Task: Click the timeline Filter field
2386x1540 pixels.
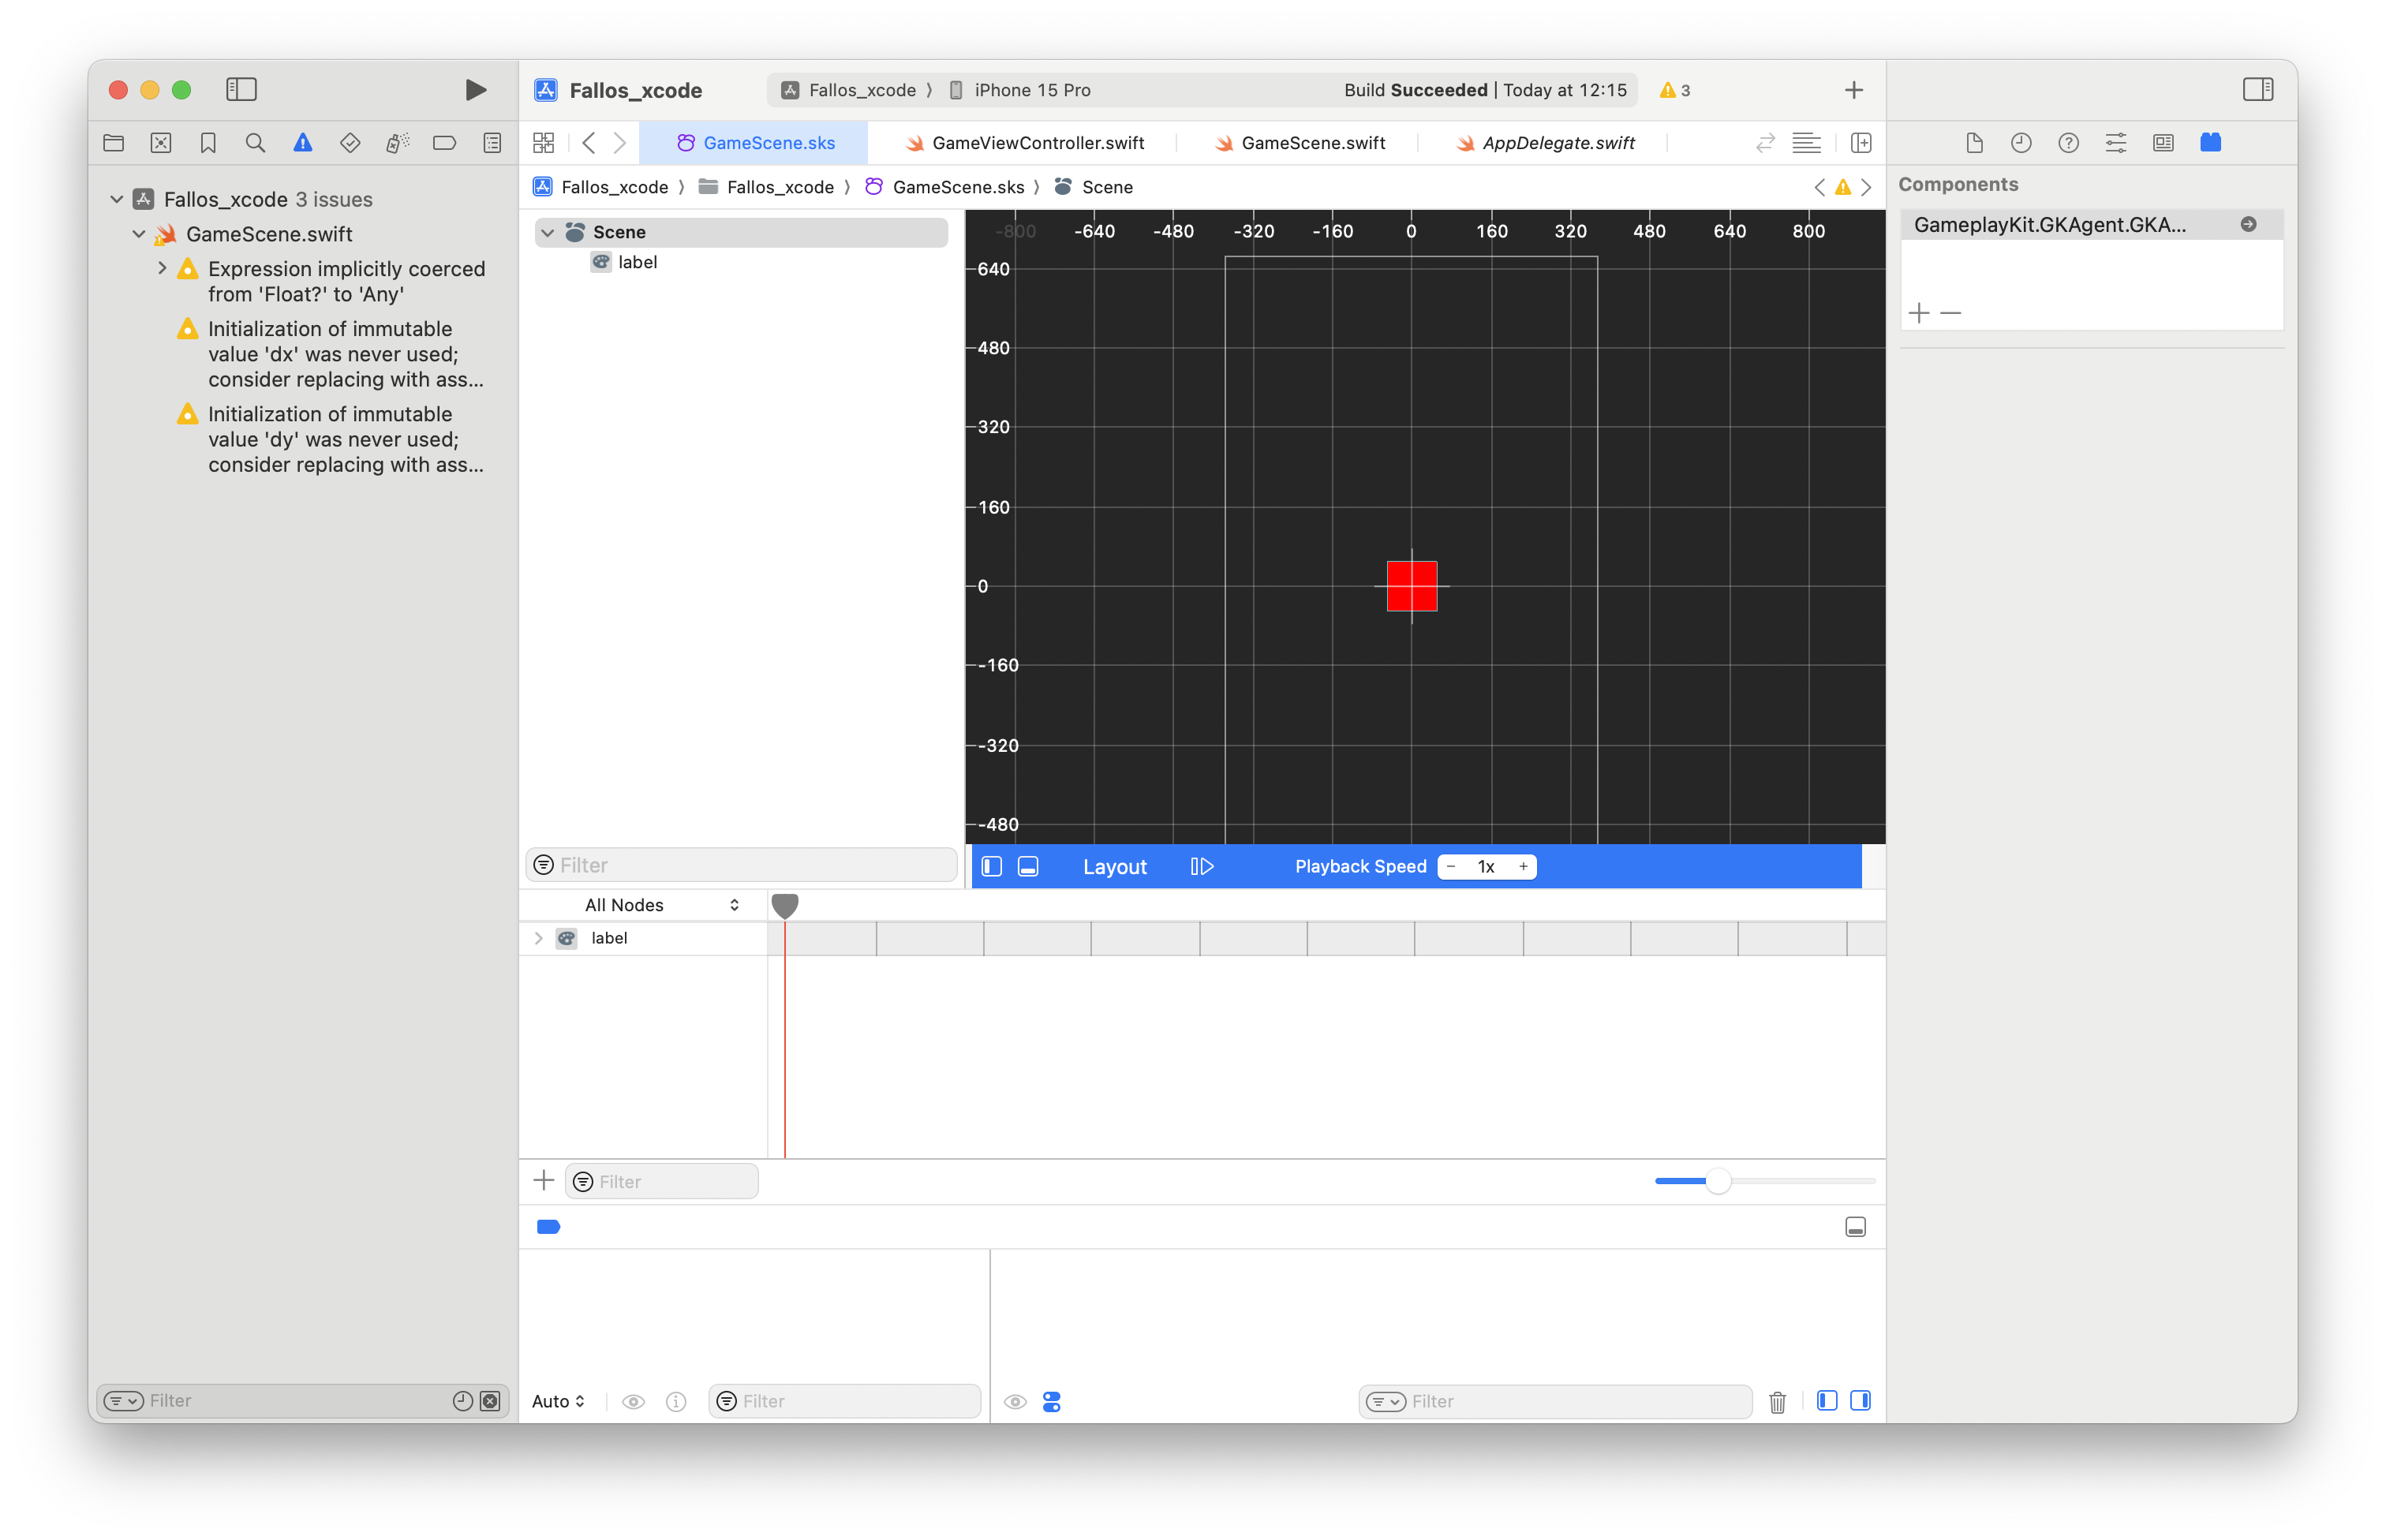Action: [662, 1181]
